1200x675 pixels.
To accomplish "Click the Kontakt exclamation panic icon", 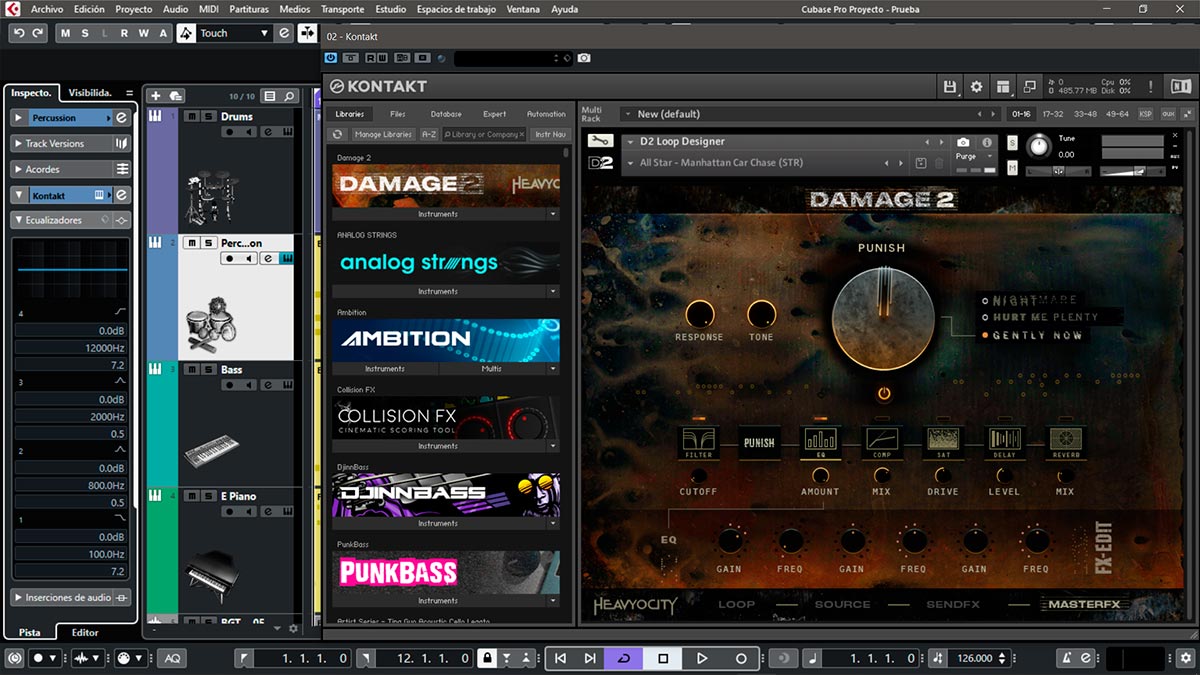I will 1151,87.
